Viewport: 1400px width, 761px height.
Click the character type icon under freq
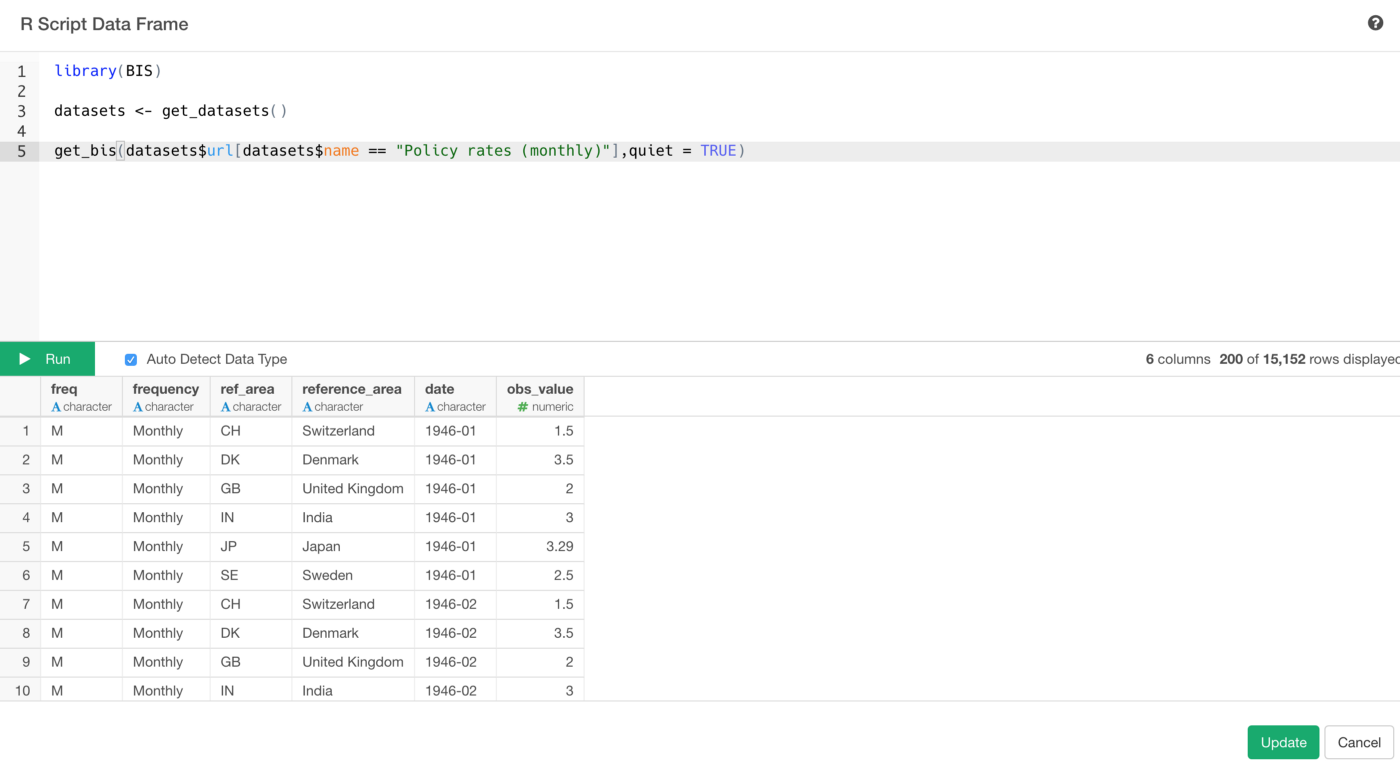(57, 407)
